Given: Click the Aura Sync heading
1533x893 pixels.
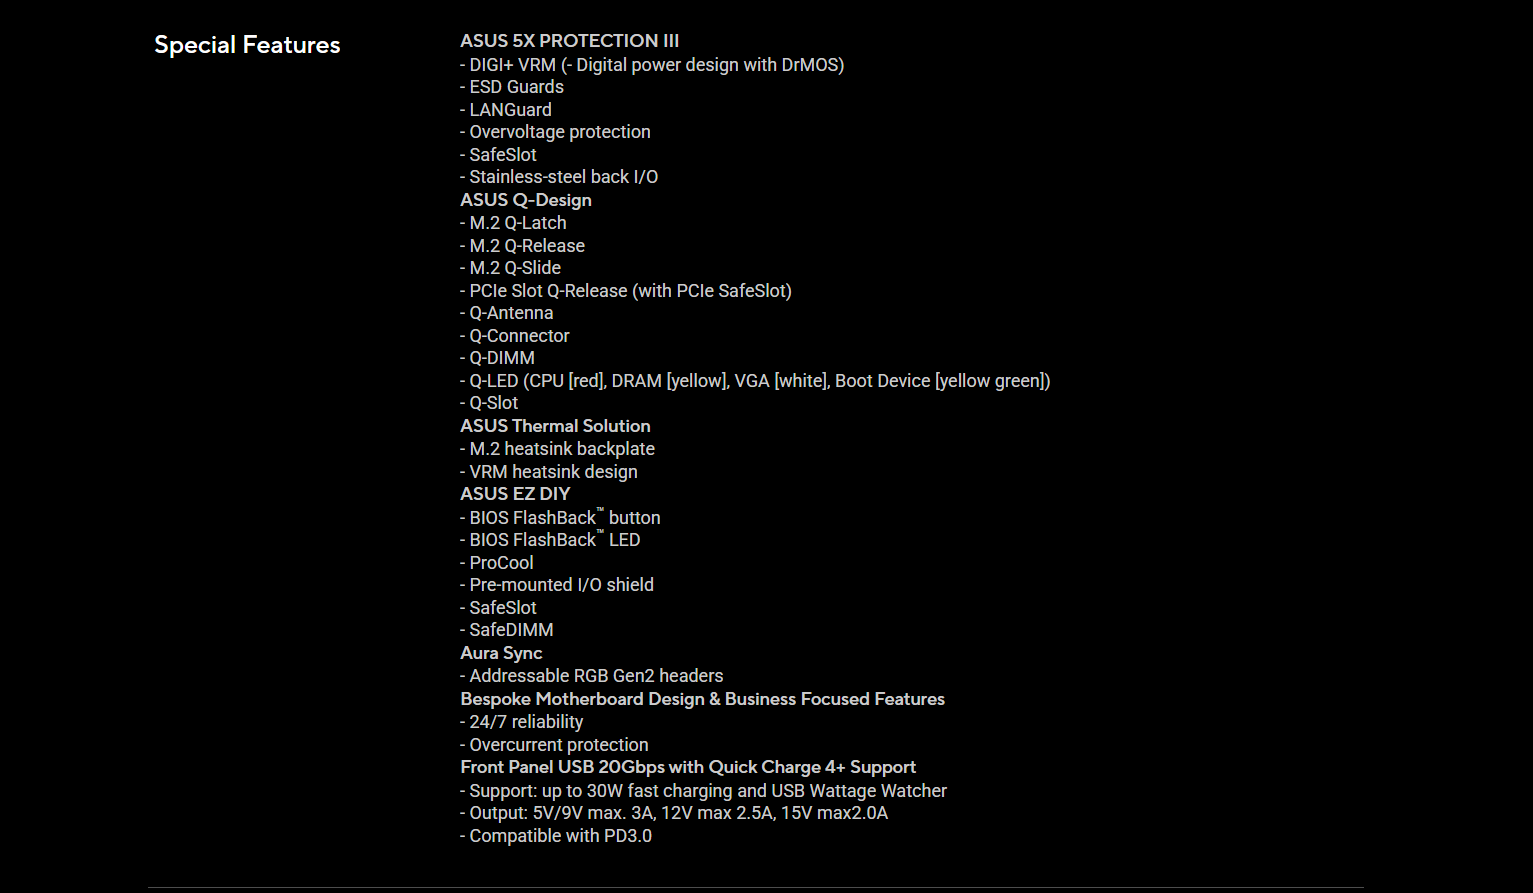Looking at the screenshot, I should click(501, 653).
